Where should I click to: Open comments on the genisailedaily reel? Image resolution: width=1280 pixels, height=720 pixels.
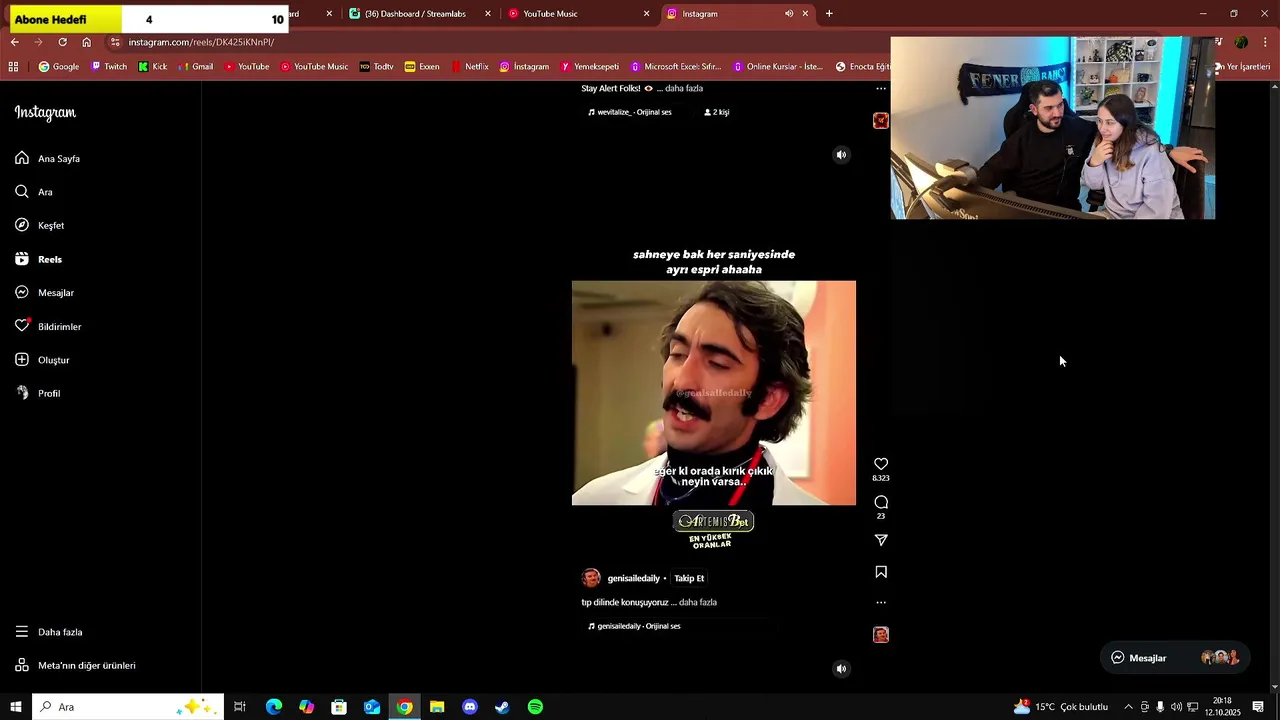pyautogui.click(x=881, y=502)
